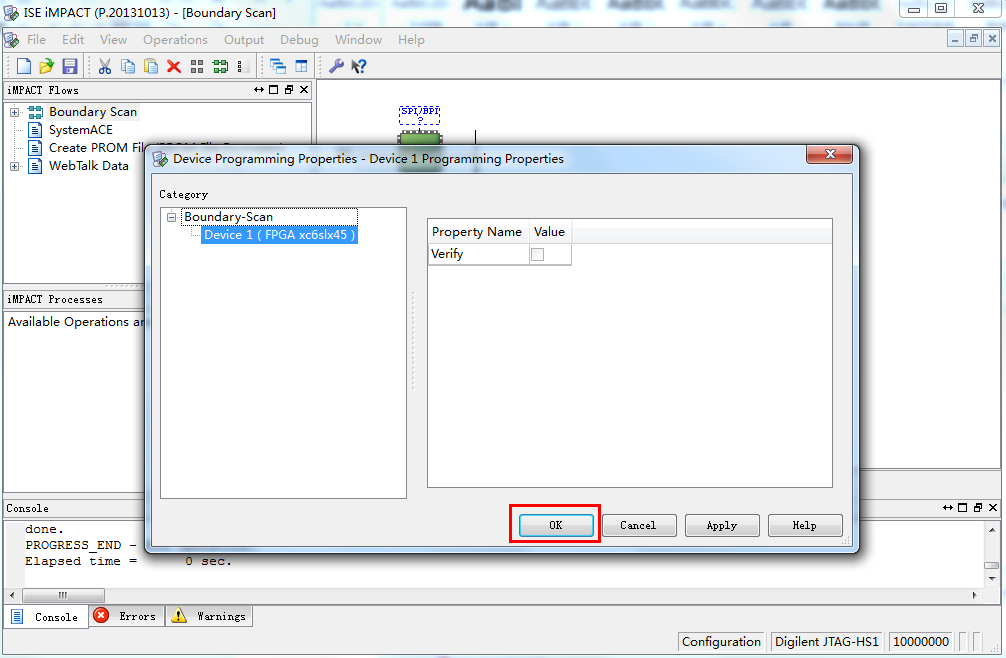The height and width of the screenshot is (658, 1006).
Task: Open the Output menu
Action: 244,40
